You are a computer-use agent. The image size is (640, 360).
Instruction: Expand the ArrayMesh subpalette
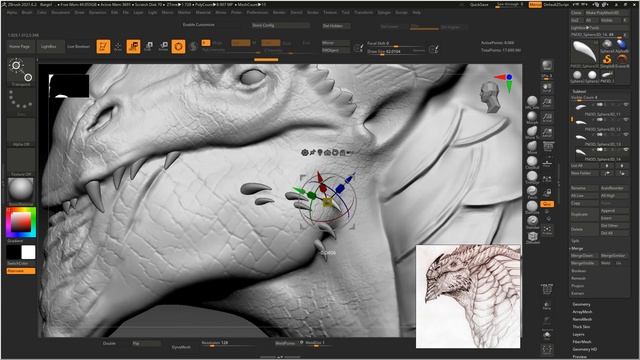(x=582, y=312)
